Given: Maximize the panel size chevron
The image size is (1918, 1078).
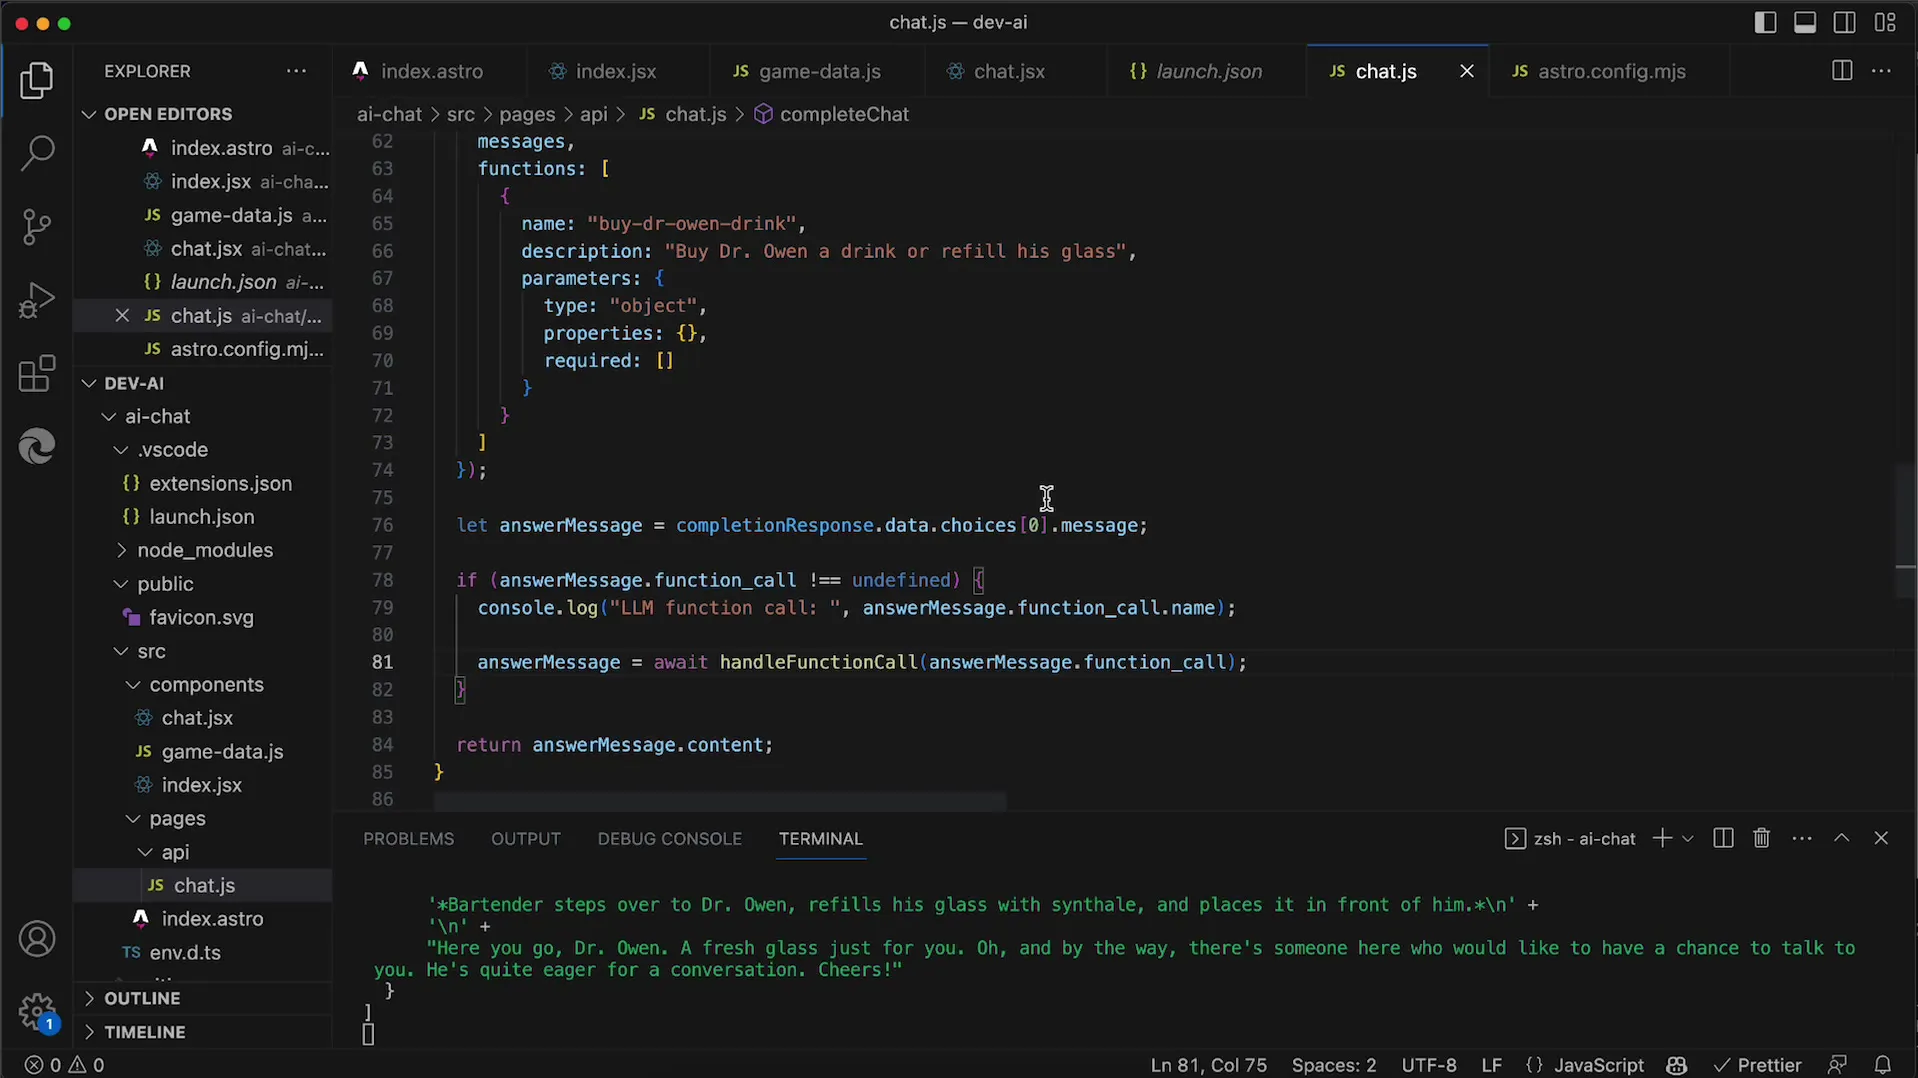Looking at the screenshot, I should [x=1841, y=838].
